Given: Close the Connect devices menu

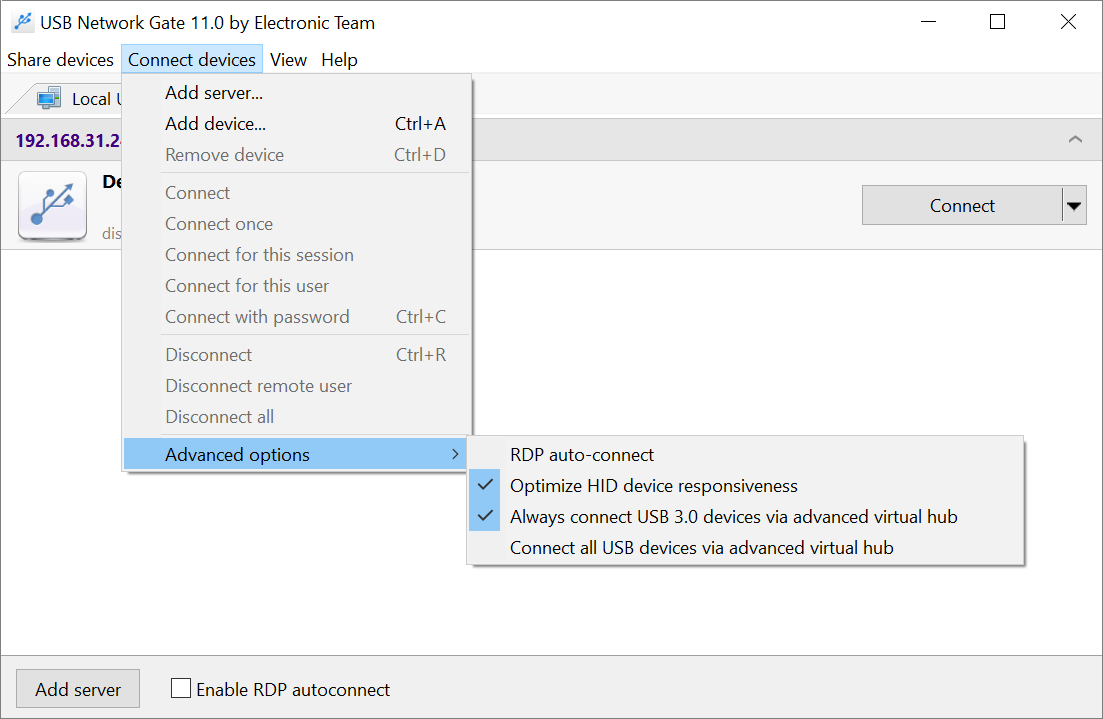Looking at the screenshot, I should click(192, 60).
